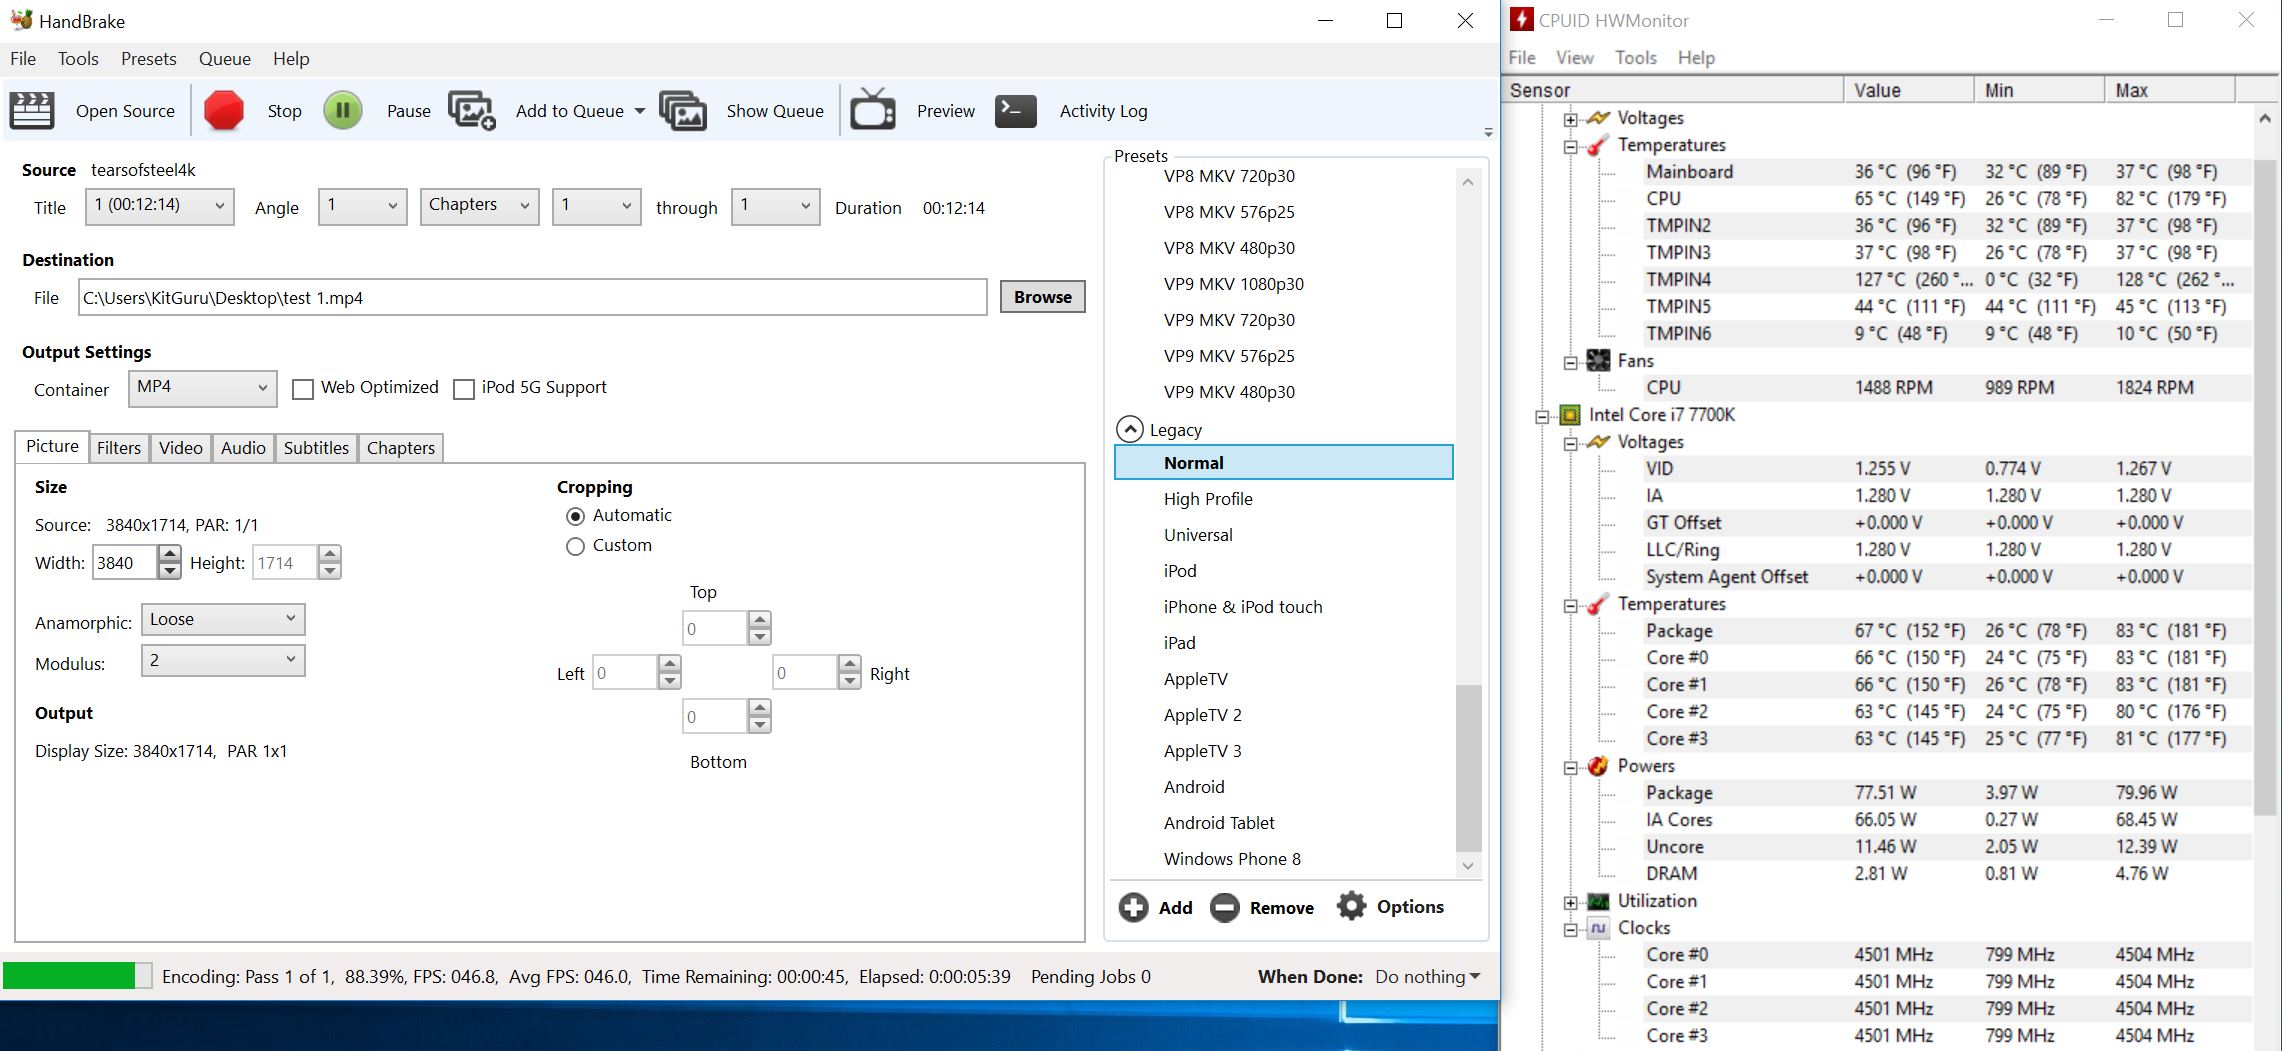
Task: Click the Browse destination button
Action: pyautogui.click(x=1043, y=297)
